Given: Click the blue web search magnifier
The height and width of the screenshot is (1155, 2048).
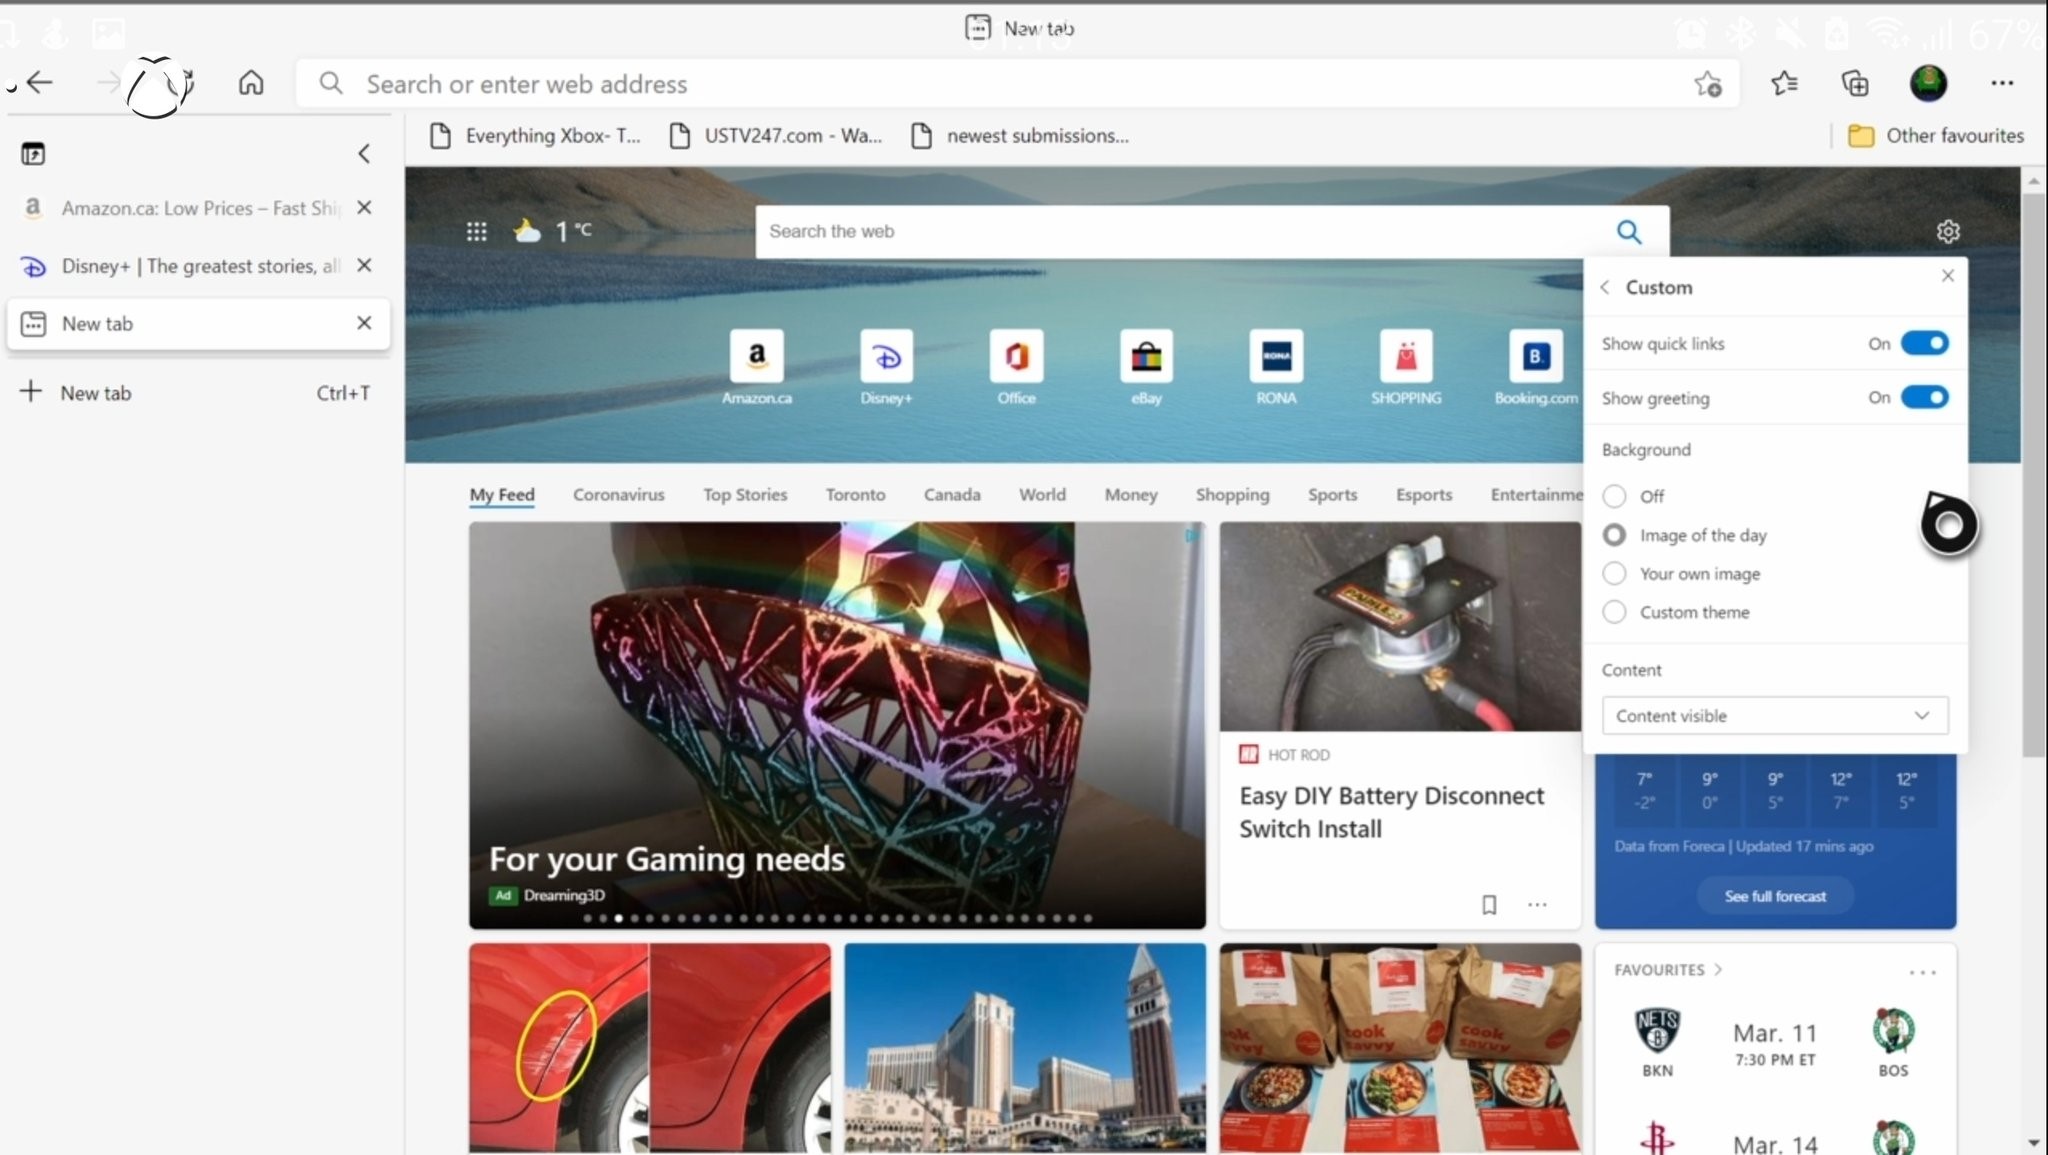Looking at the screenshot, I should point(1629,232).
